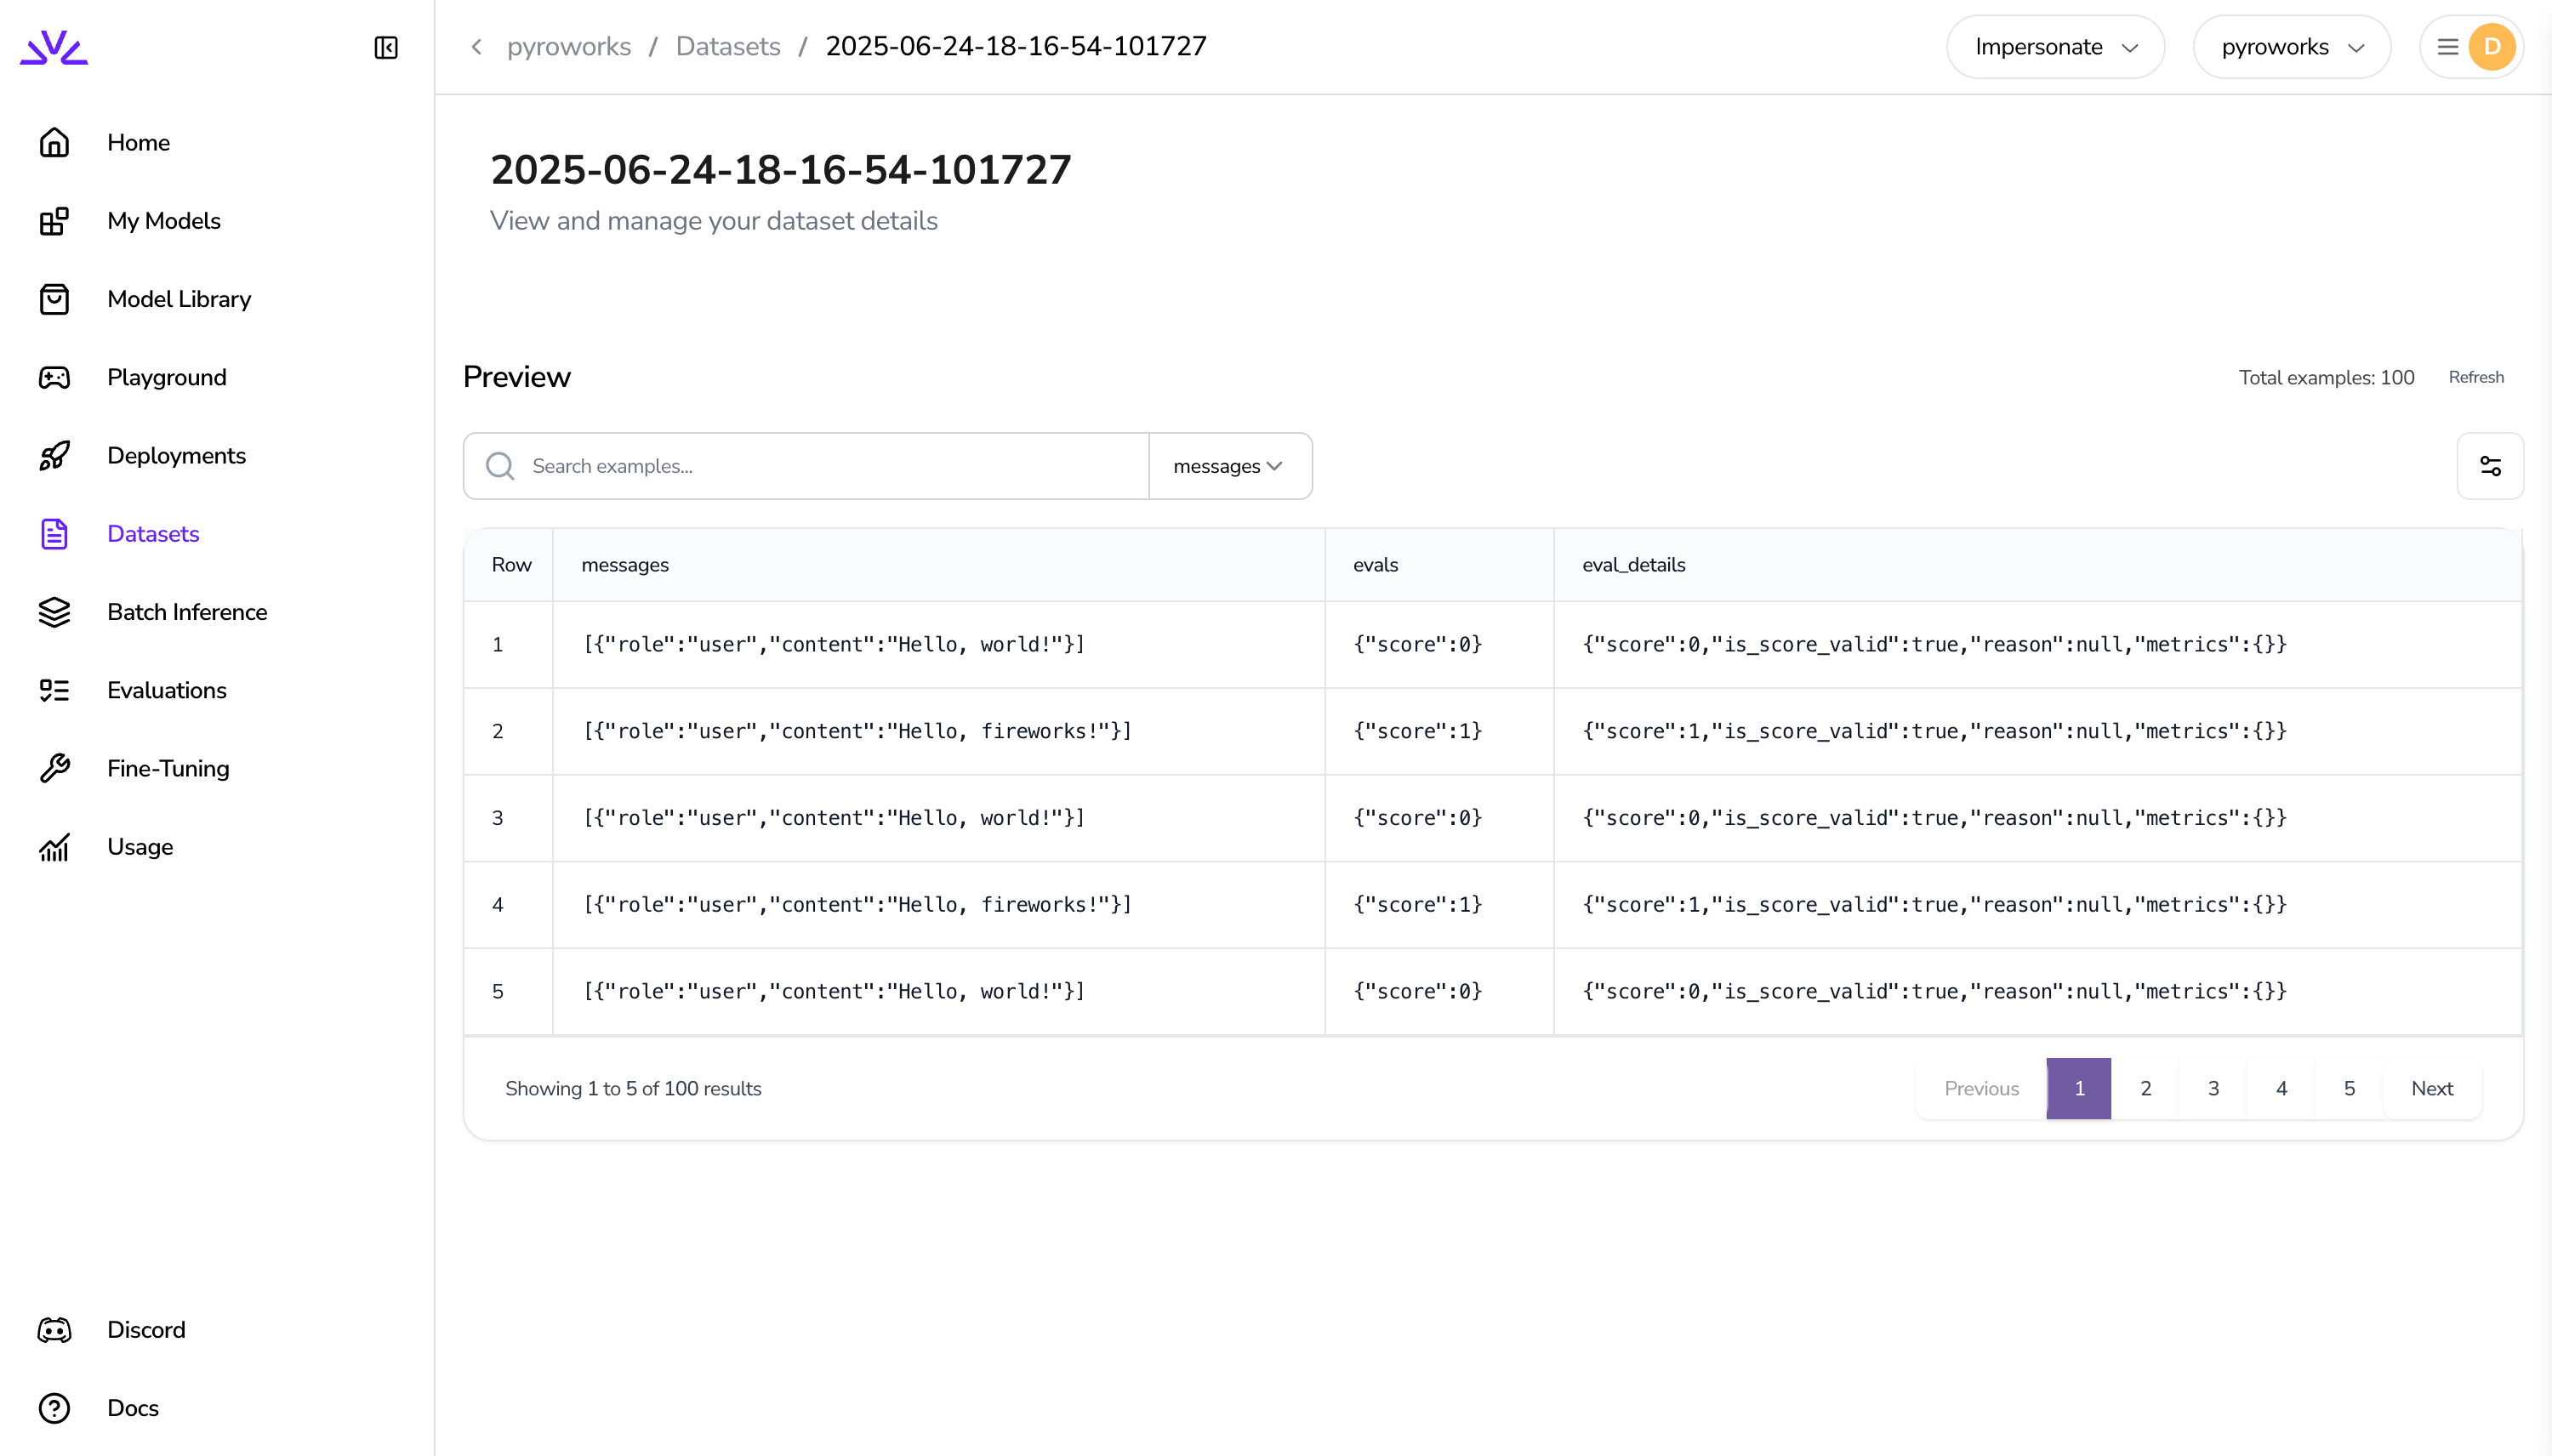This screenshot has height=1456, width=2552.
Task: Open the messages search field dropdown
Action: (1230, 466)
